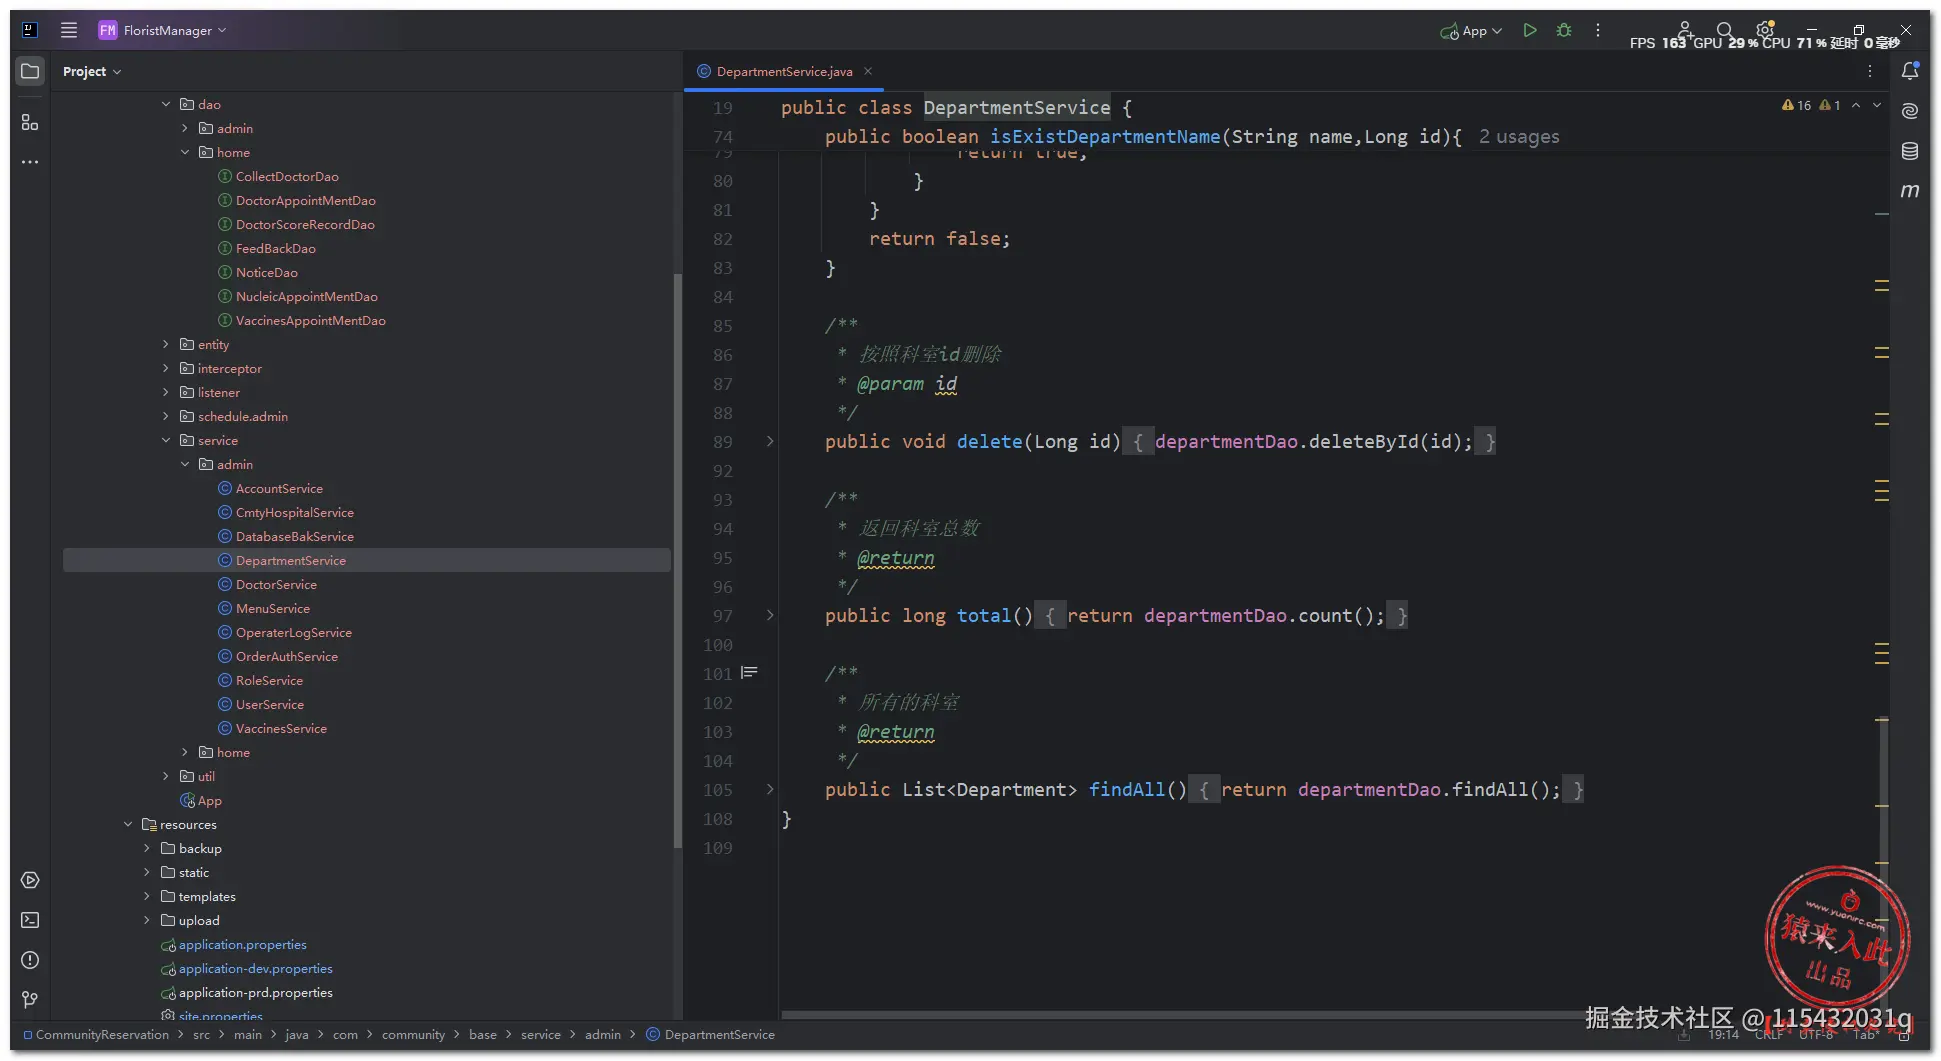Expand the entity package
Image resolution: width=1941 pixels, height=1061 pixels.
[x=166, y=344]
